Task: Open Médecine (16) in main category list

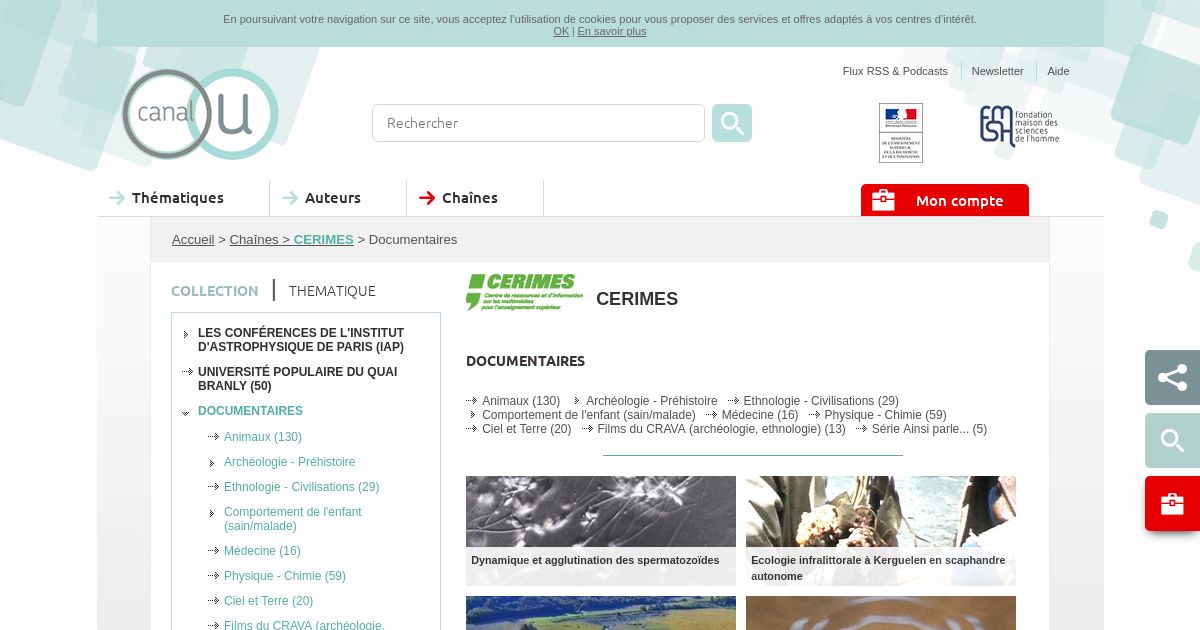Action: pos(760,415)
